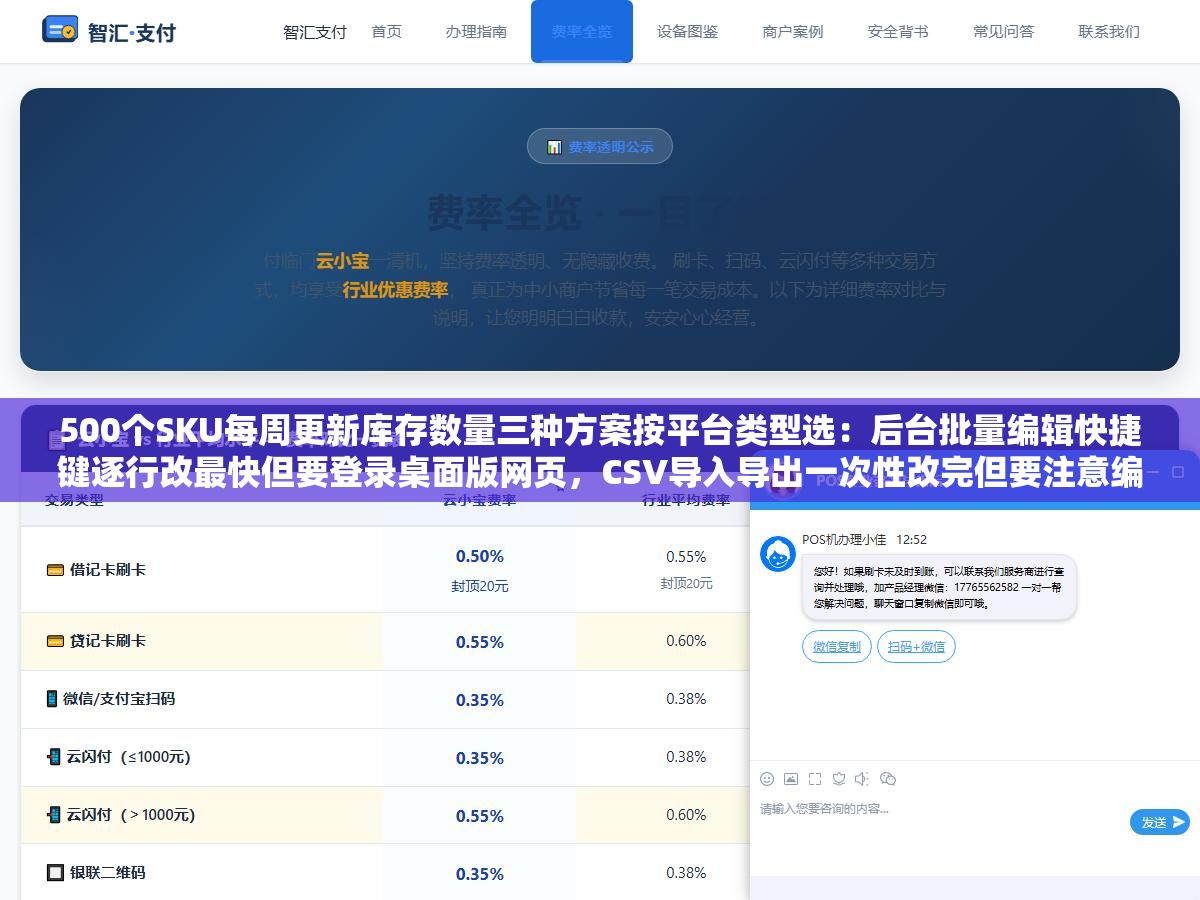Click the 借记卡刷卡 row label
Viewport: 1200px width, 900px height.
click(107, 570)
